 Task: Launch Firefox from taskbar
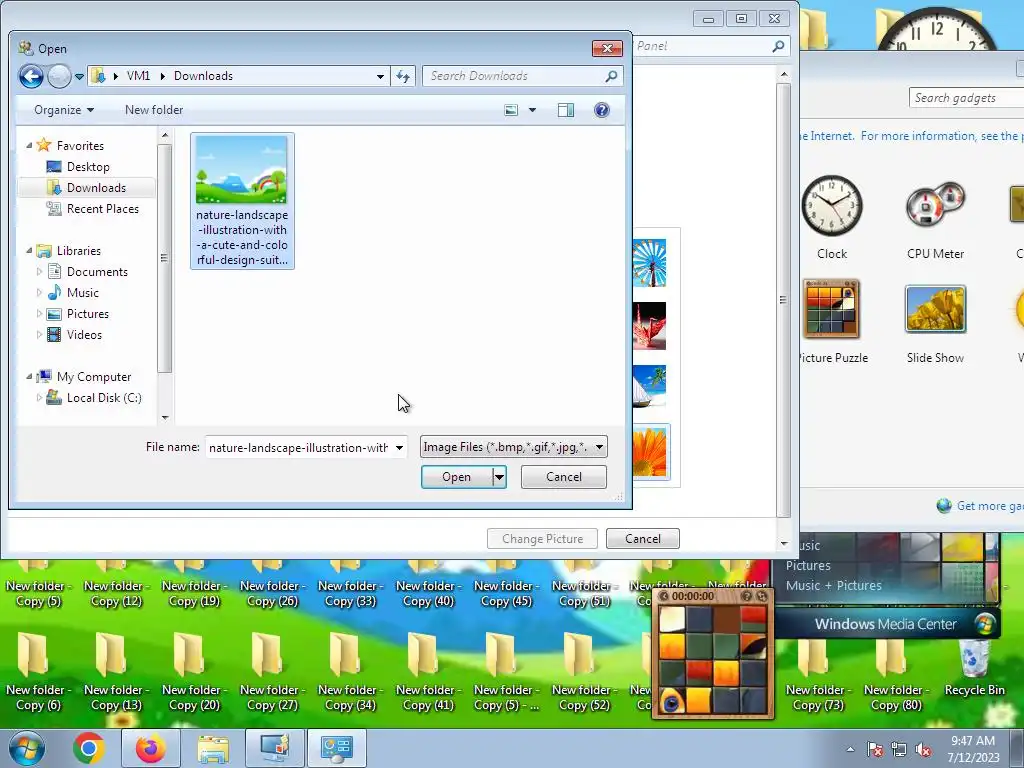[x=150, y=748]
